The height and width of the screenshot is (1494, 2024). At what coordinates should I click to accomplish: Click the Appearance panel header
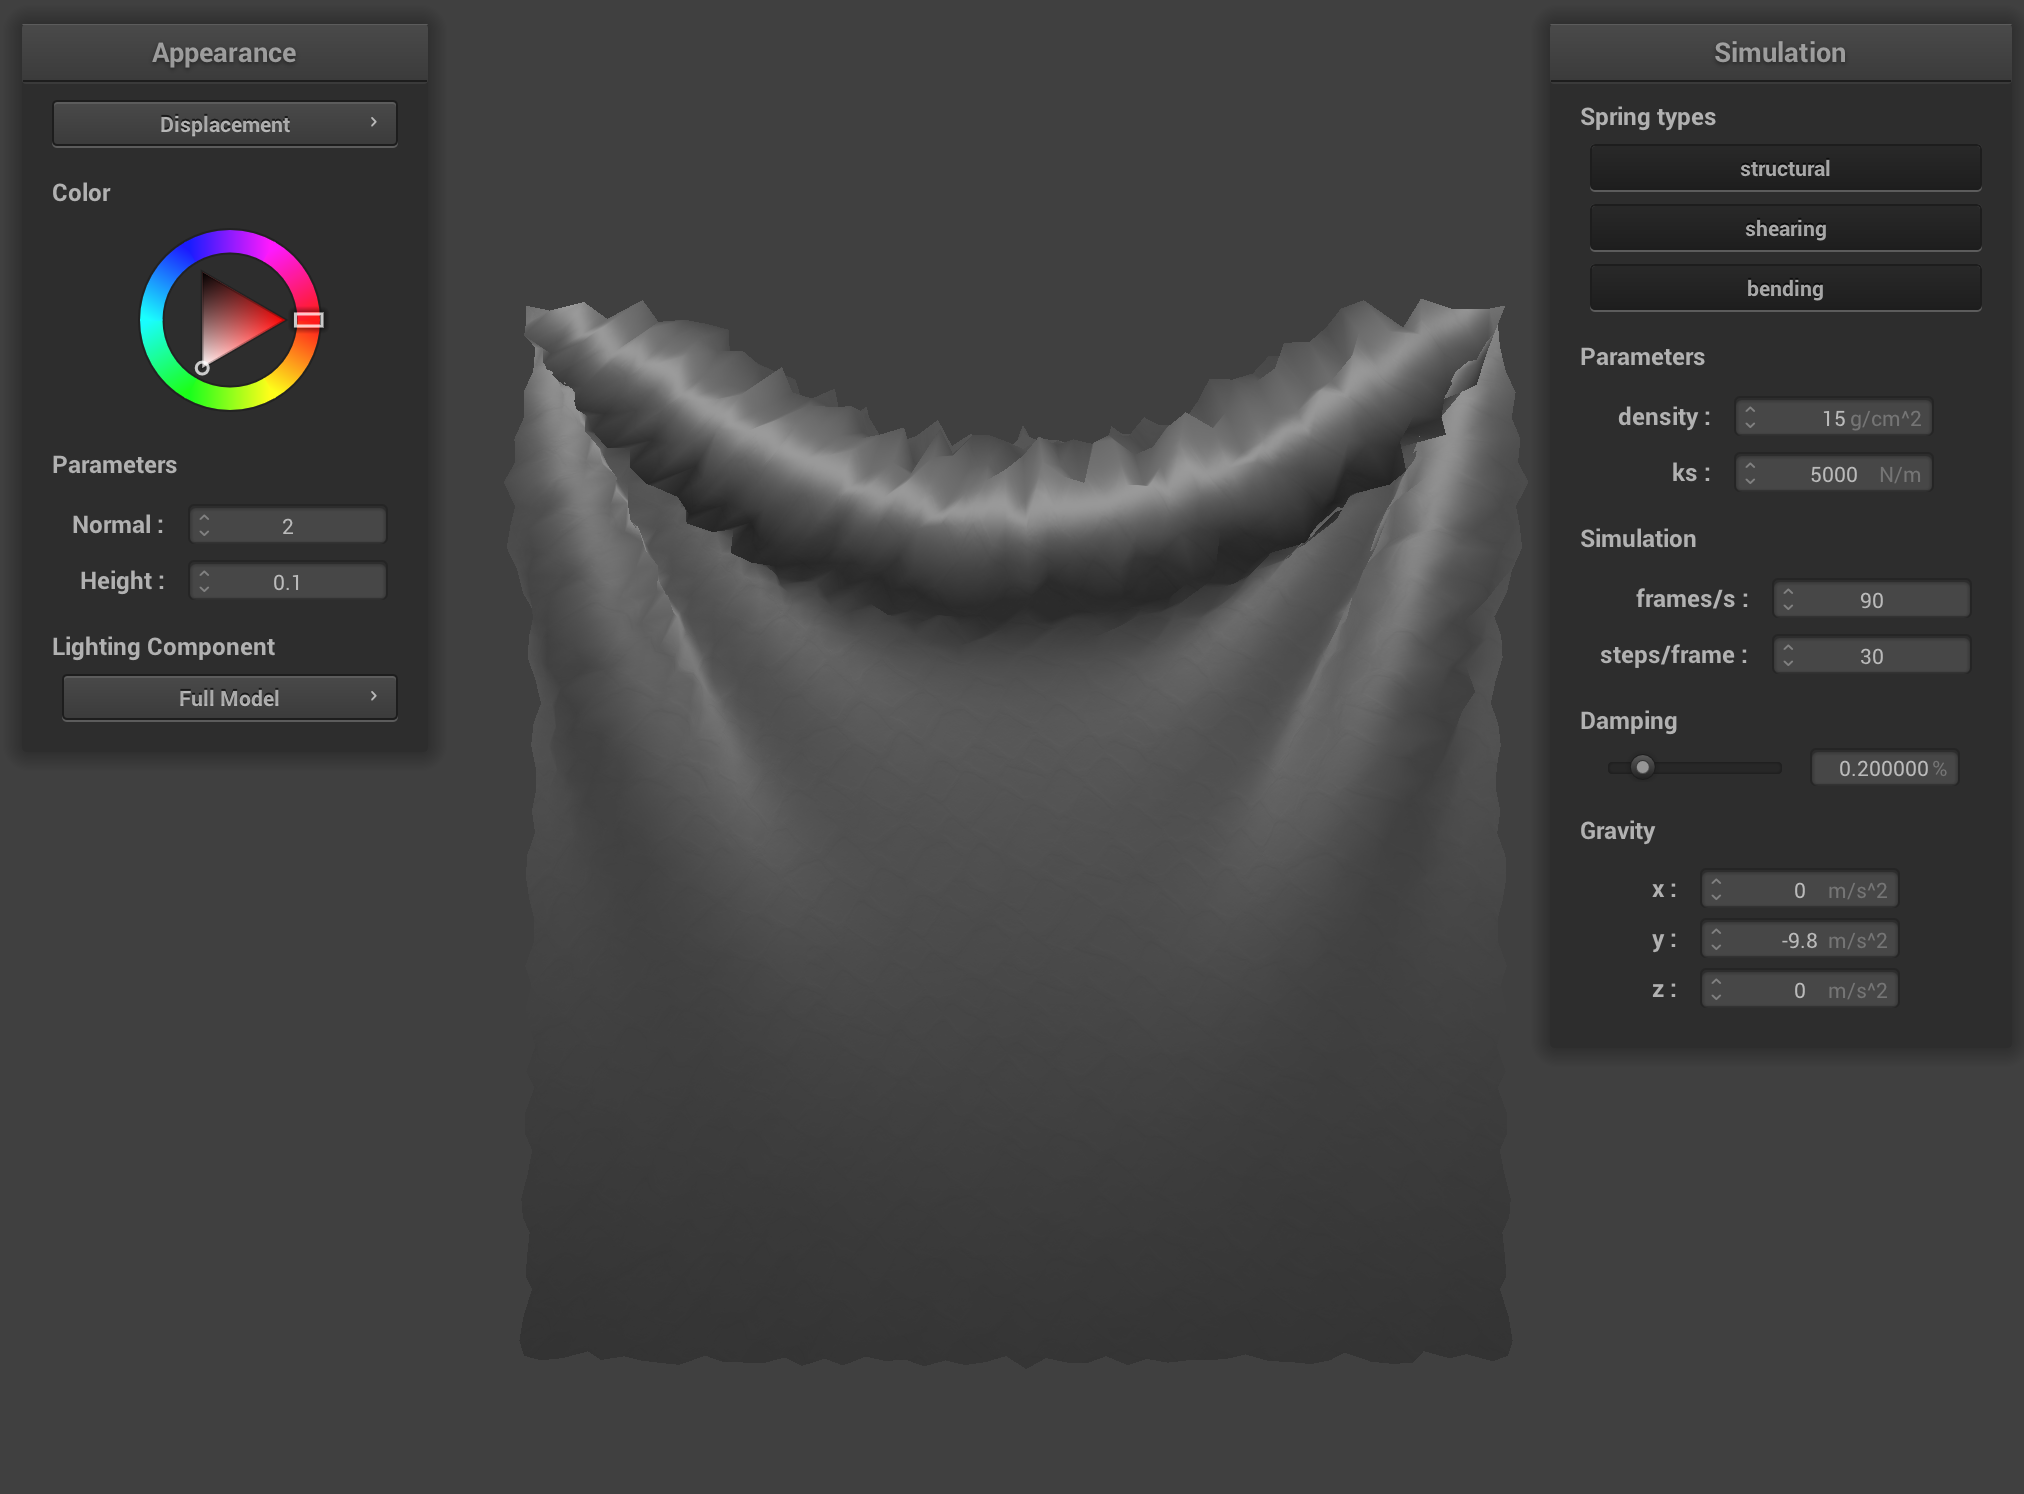click(x=224, y=52)
